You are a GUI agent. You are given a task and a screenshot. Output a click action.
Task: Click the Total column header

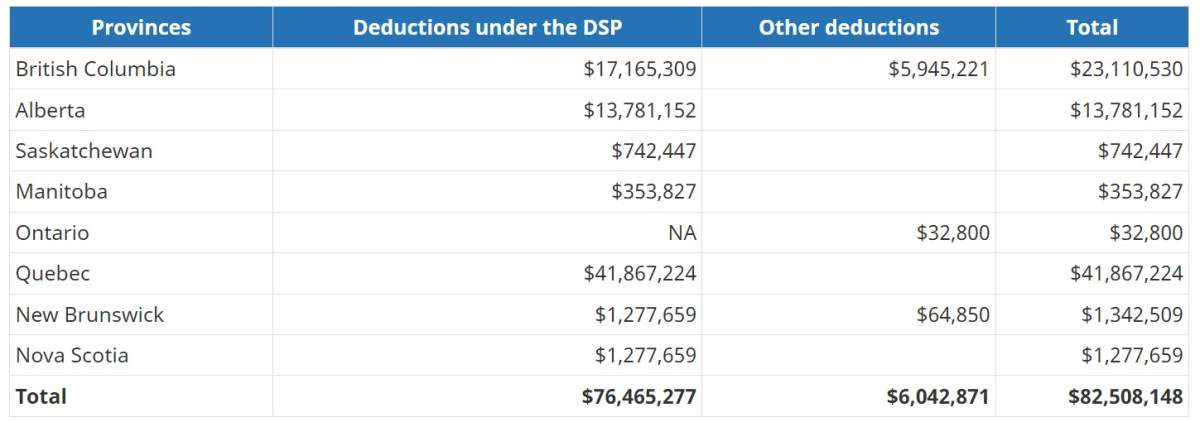point(1091,27)
